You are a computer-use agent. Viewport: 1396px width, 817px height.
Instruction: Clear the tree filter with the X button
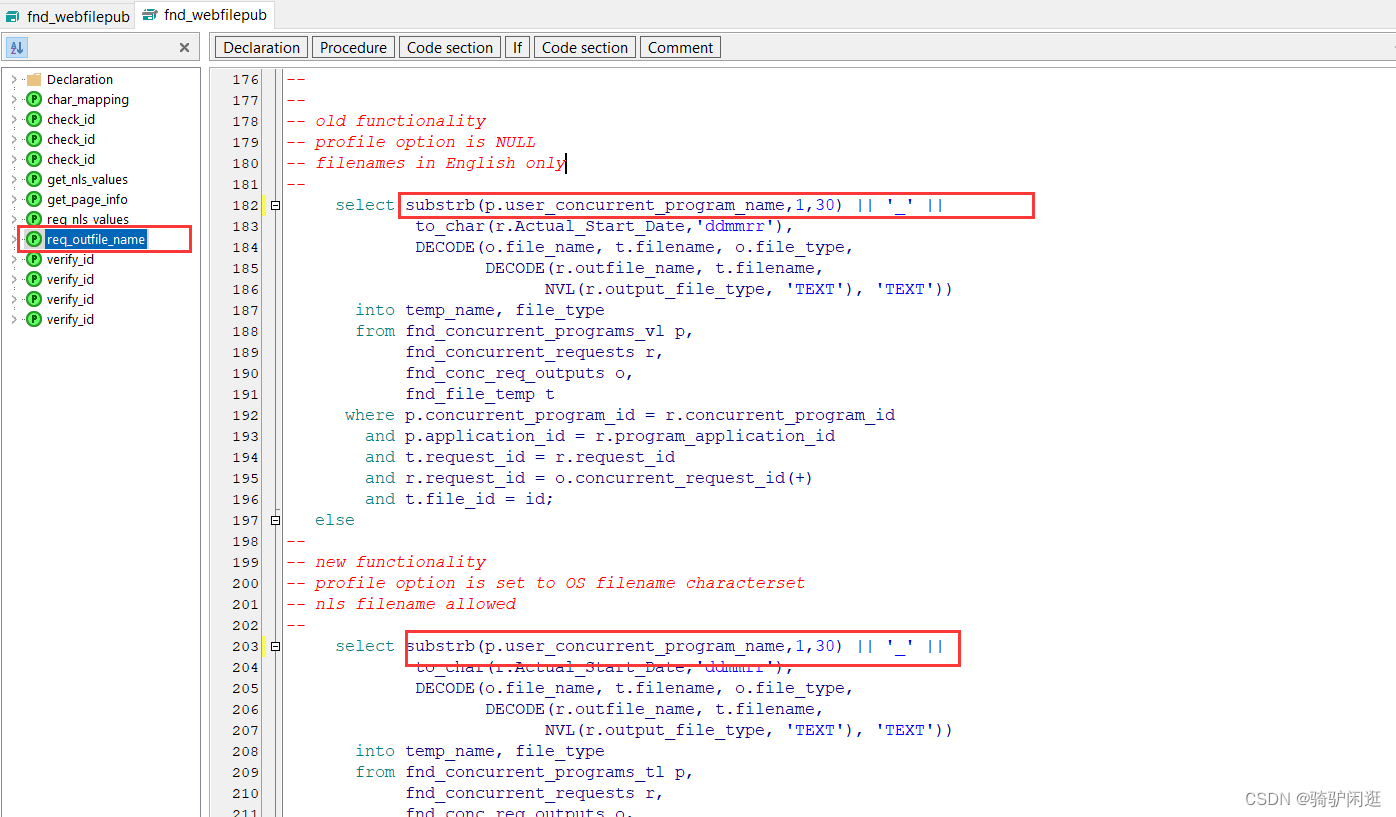coord(184,46)
